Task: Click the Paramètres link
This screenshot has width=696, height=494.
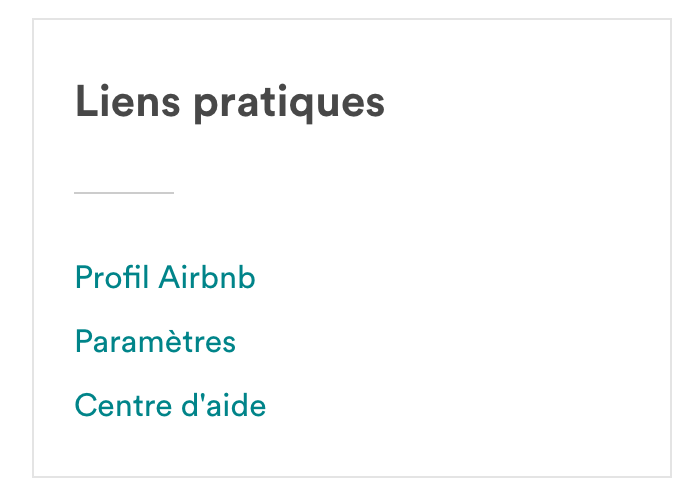Action: pos(155,342)
